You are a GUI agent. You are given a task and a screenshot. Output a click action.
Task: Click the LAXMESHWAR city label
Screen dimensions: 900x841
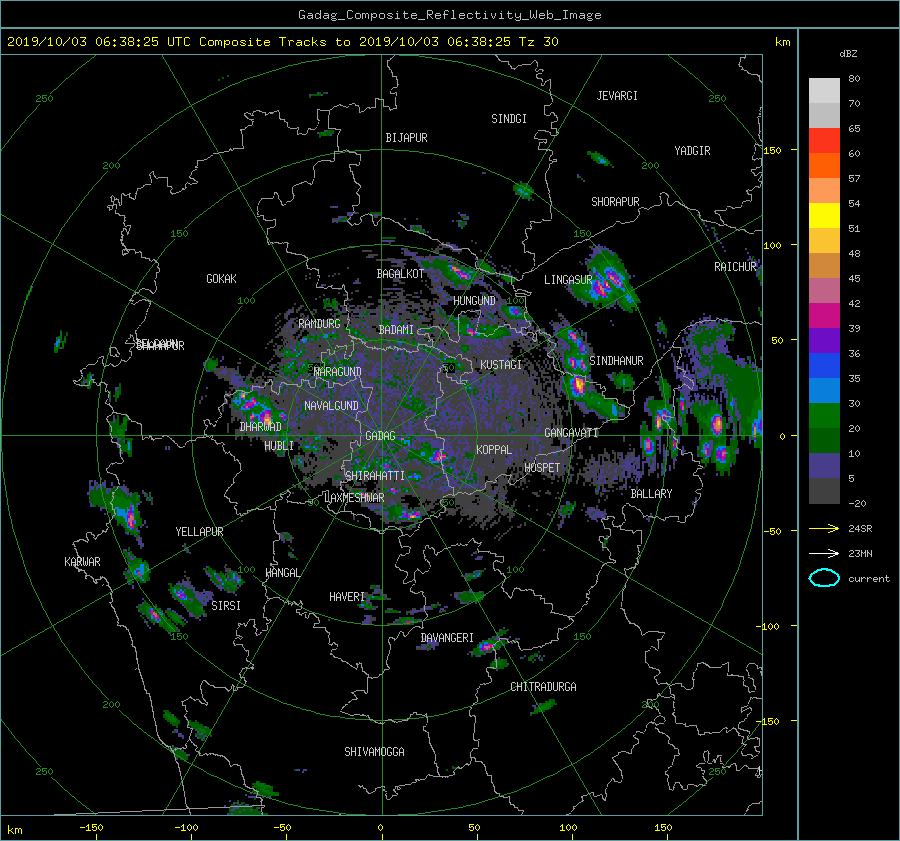pyautogui.click(x=354, y=498)
